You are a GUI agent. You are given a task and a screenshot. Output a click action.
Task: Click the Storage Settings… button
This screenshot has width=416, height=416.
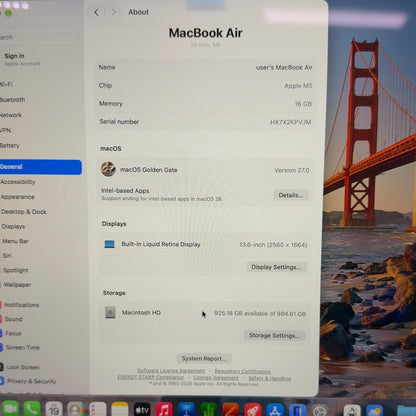(x=274, y=335)
